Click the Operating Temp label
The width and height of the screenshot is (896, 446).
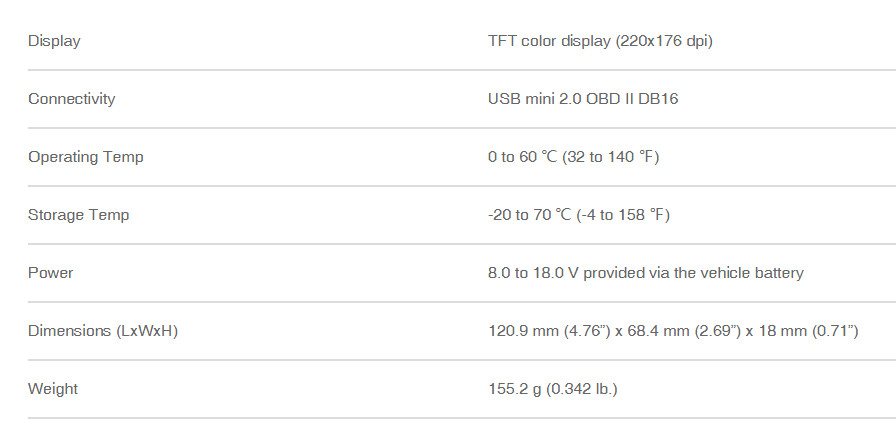(85, 157)
